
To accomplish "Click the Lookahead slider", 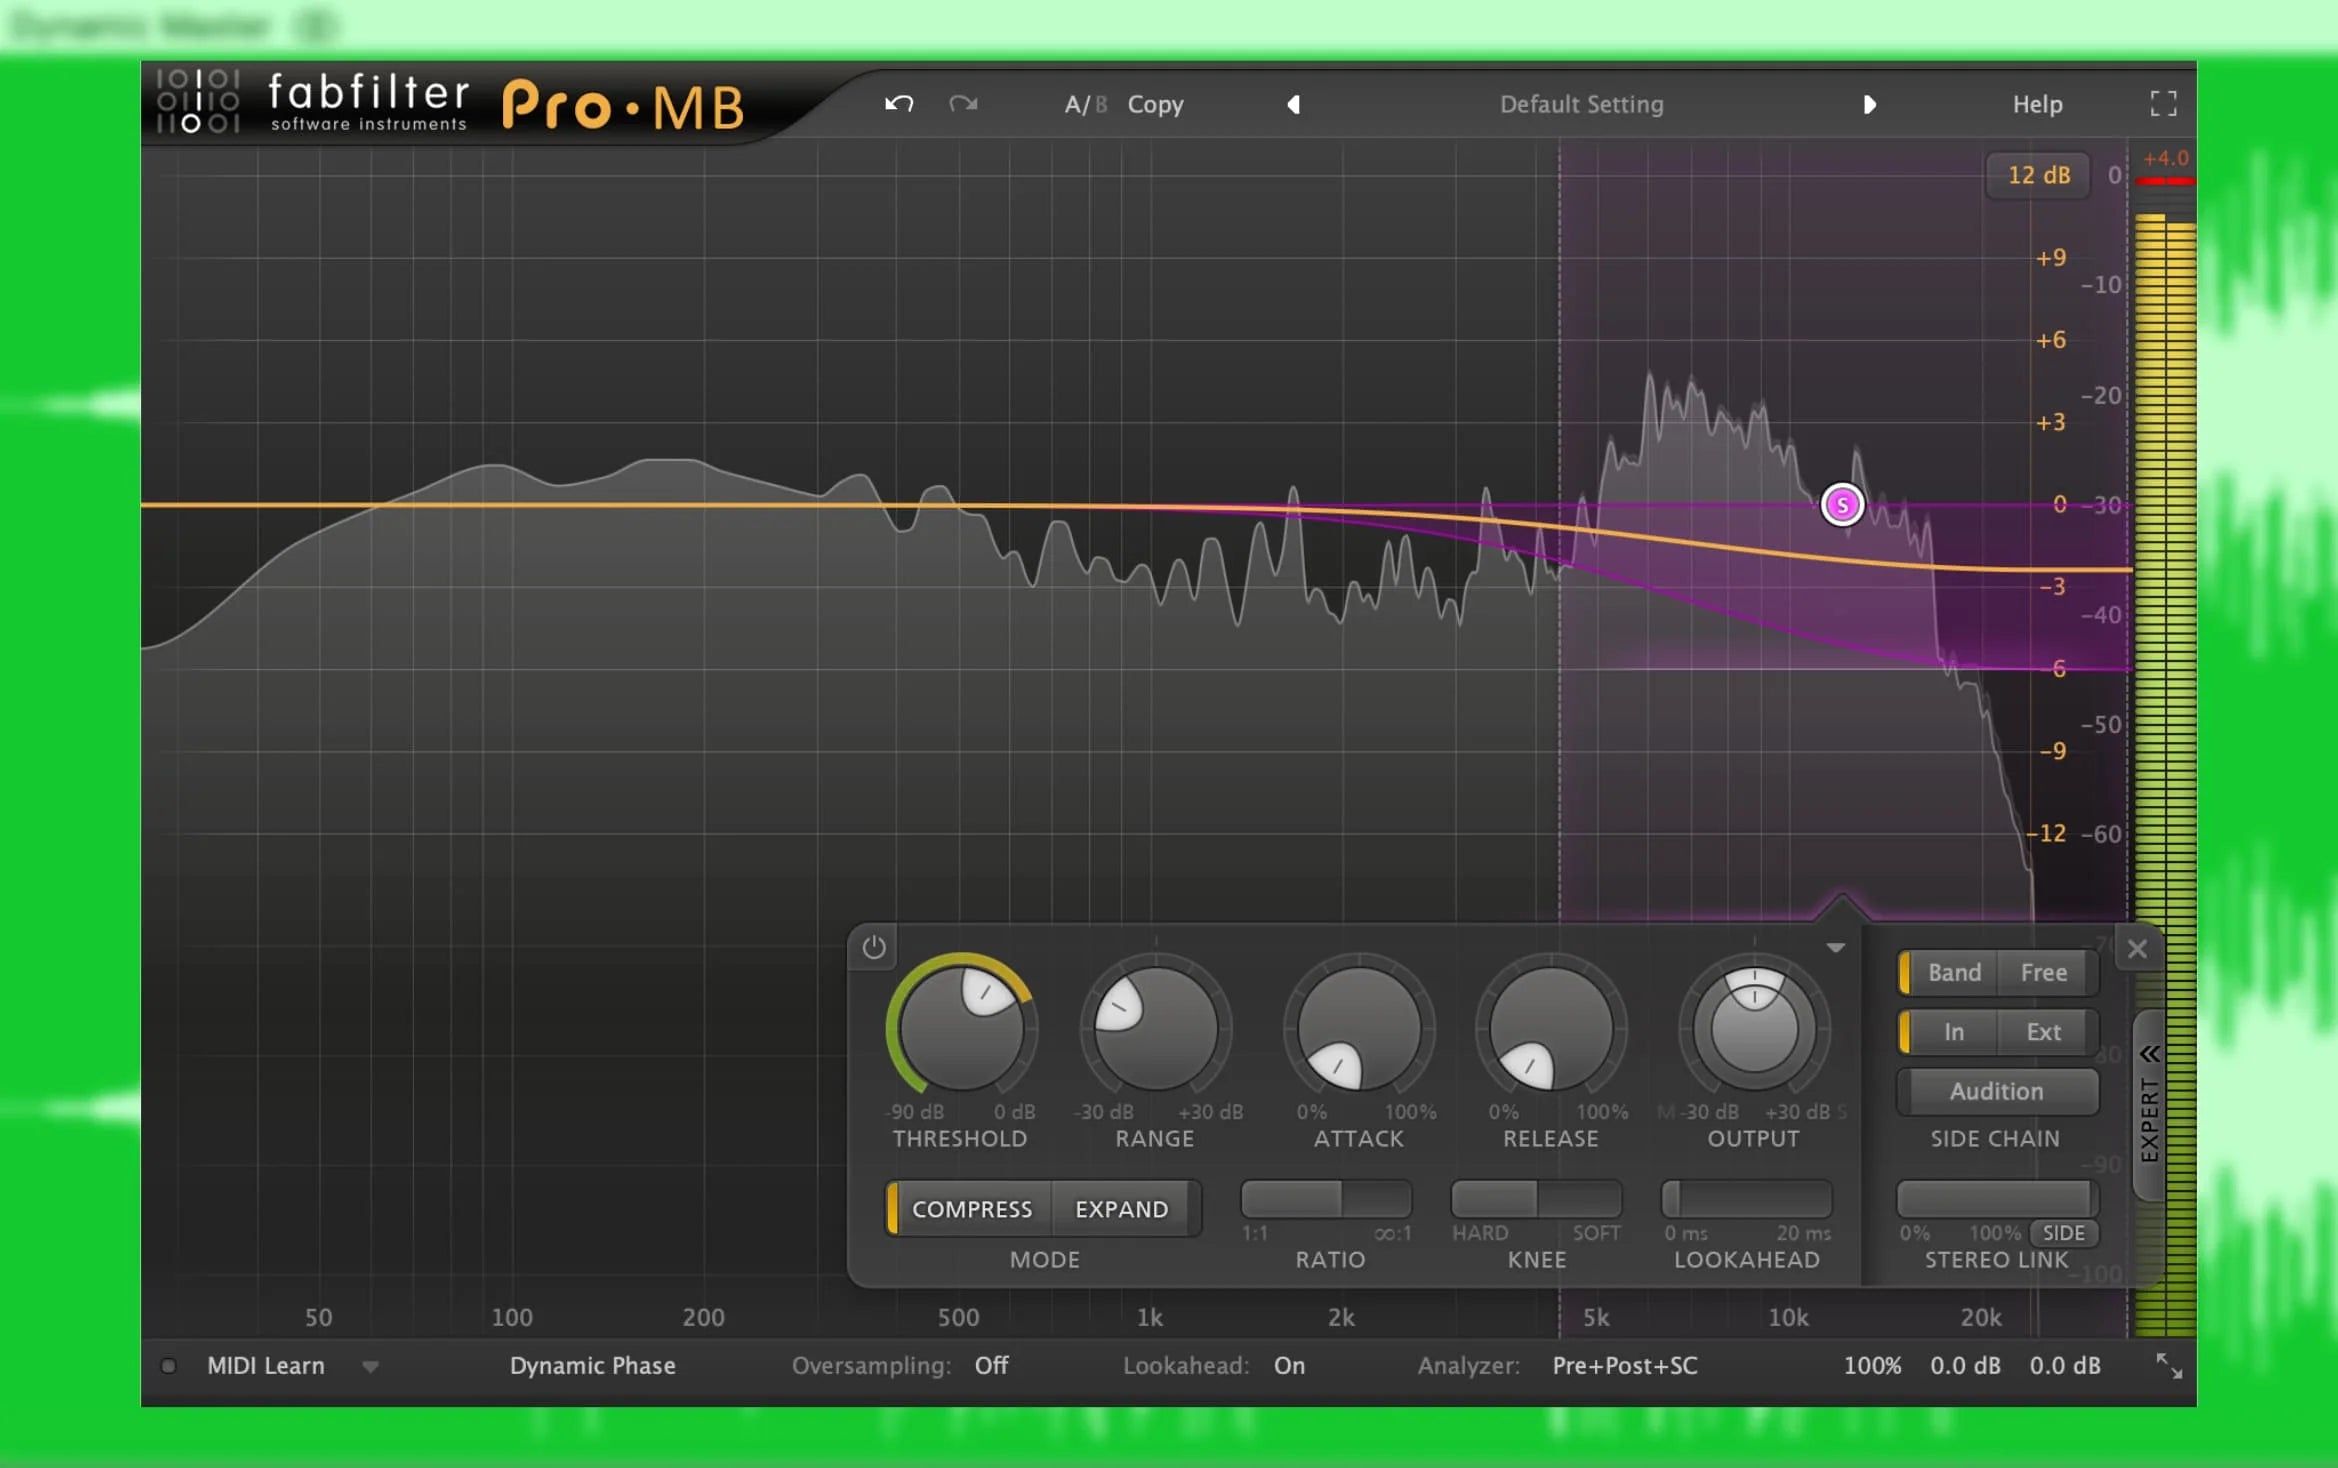I will 1746,1198.
